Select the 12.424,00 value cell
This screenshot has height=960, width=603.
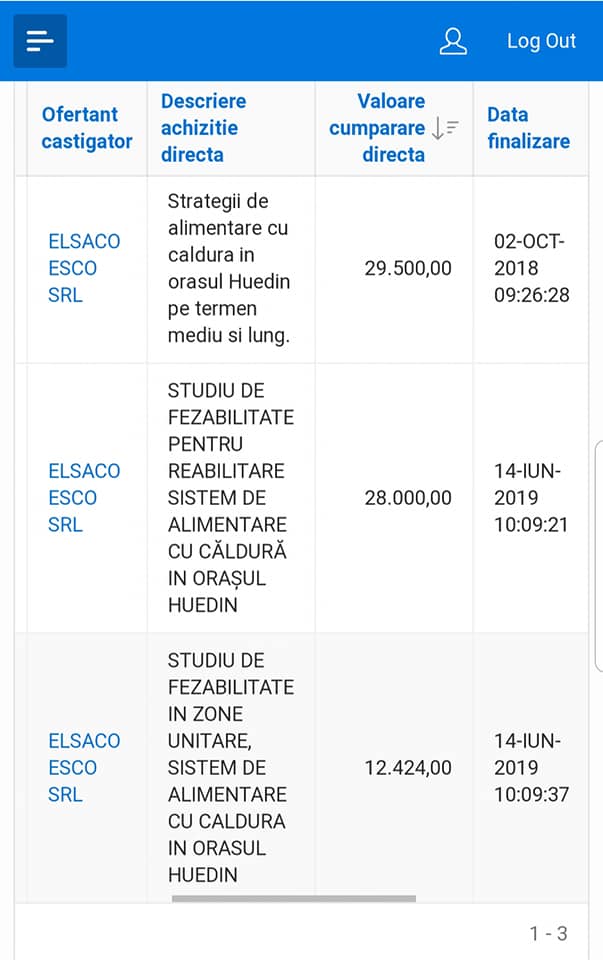(394, 768)
